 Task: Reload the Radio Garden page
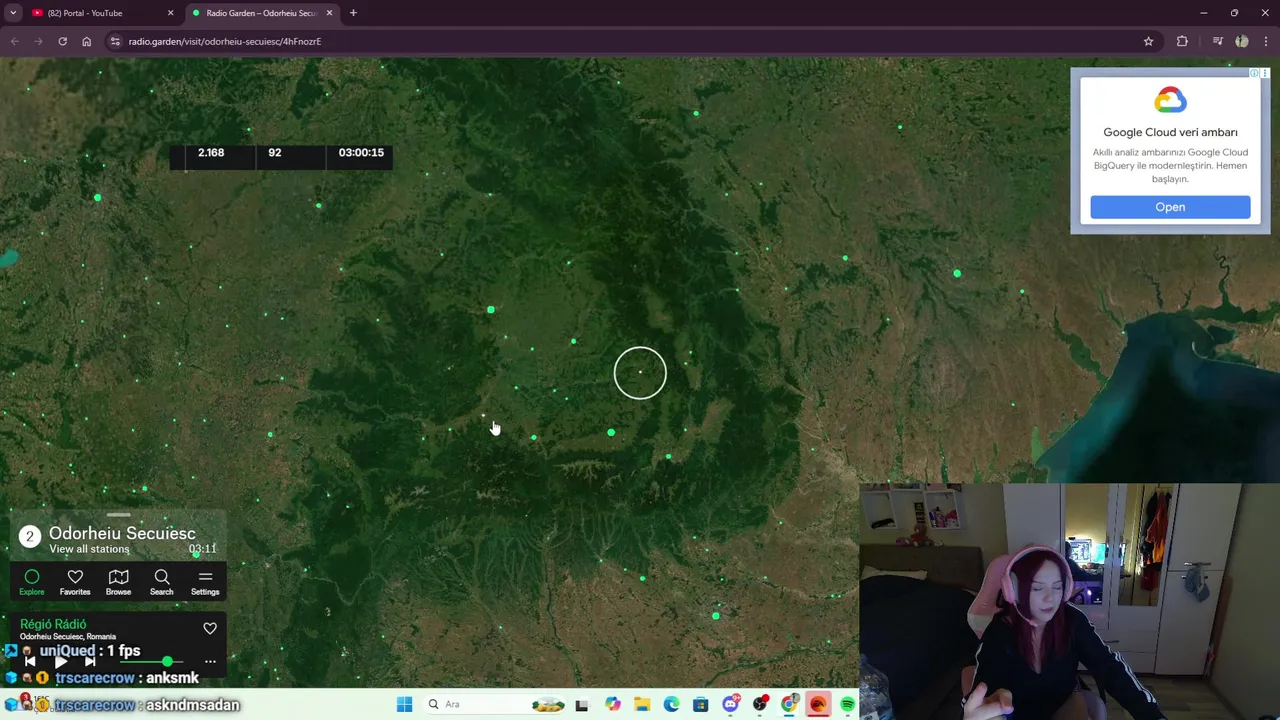(x=62, y=41)
